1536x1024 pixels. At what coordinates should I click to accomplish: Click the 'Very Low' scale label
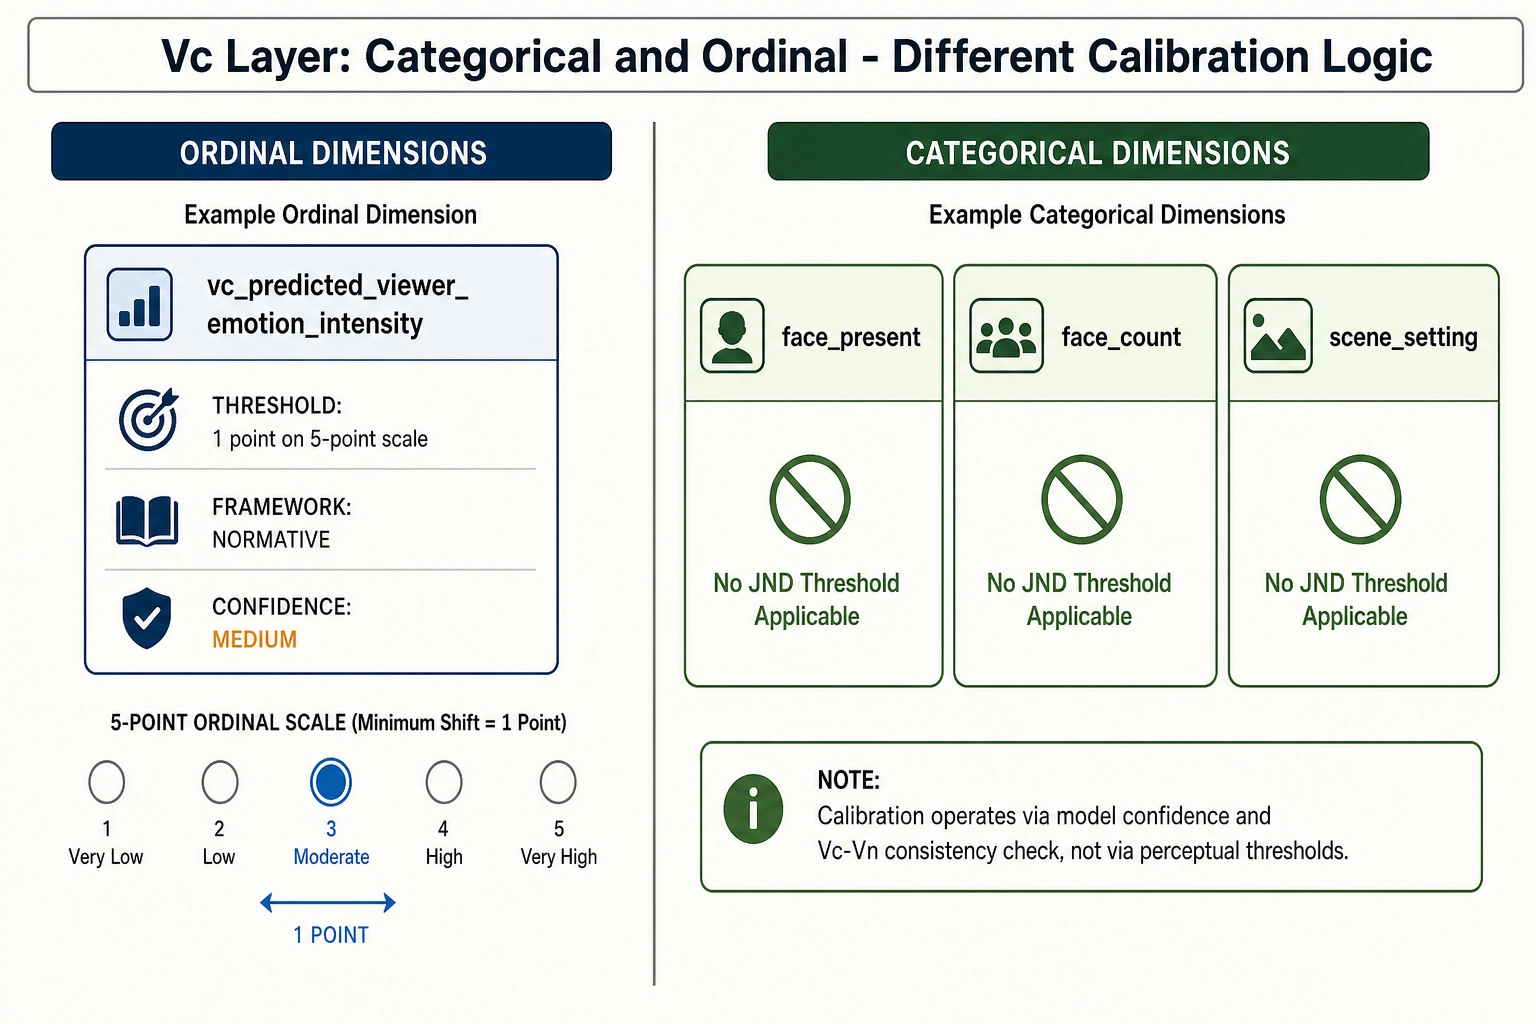[x=106, y=857]
